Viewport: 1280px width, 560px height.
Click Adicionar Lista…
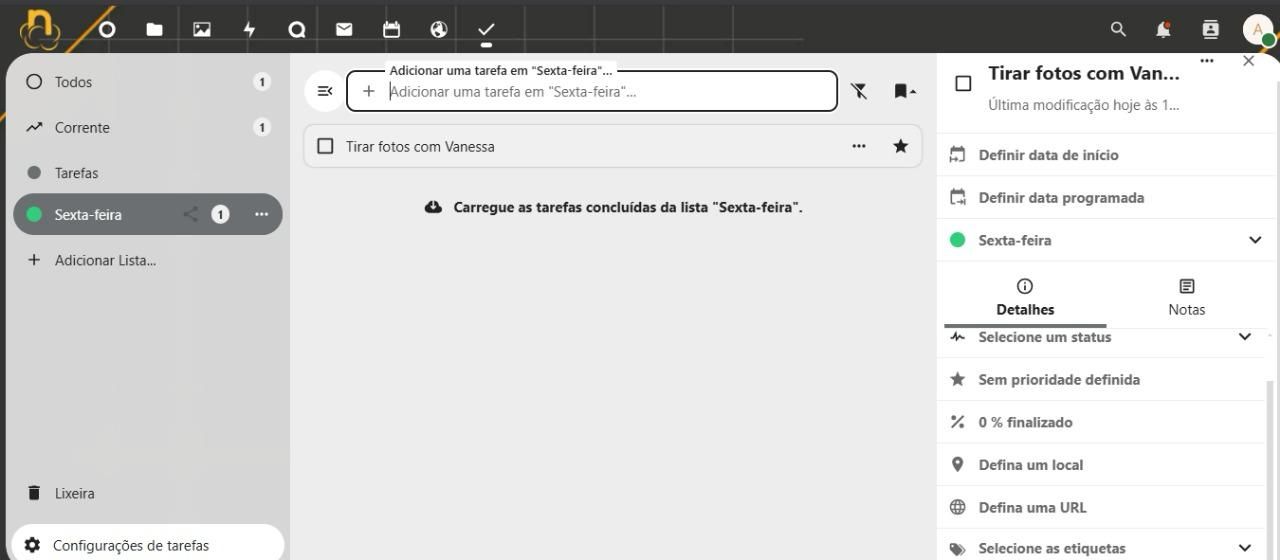pyautogui.click(x=148, y=260)
